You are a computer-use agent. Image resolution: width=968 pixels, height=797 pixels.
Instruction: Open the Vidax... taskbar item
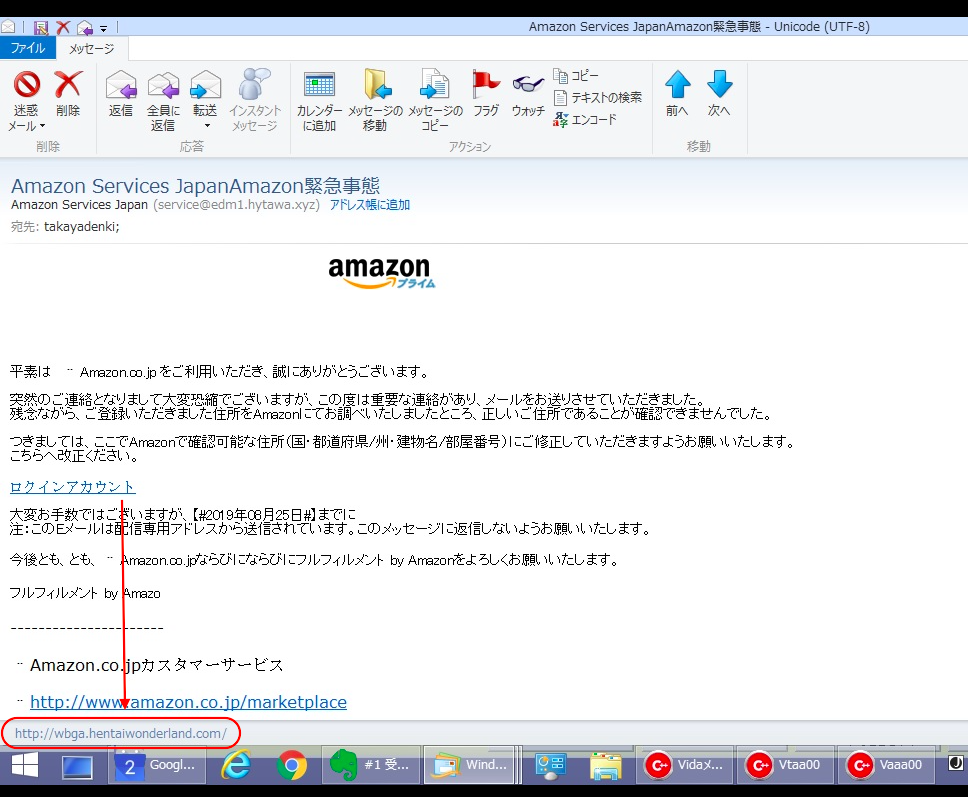click(x=684, y=765)
